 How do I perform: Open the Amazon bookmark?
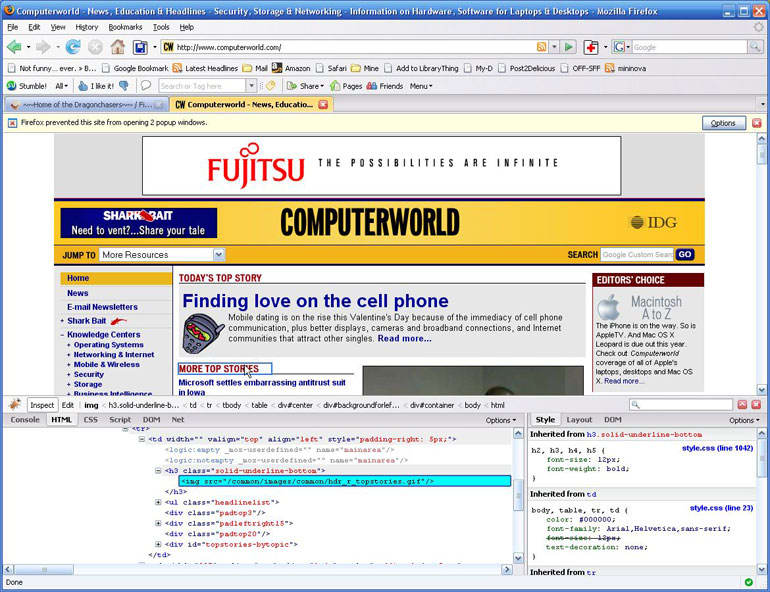(291, 68)
